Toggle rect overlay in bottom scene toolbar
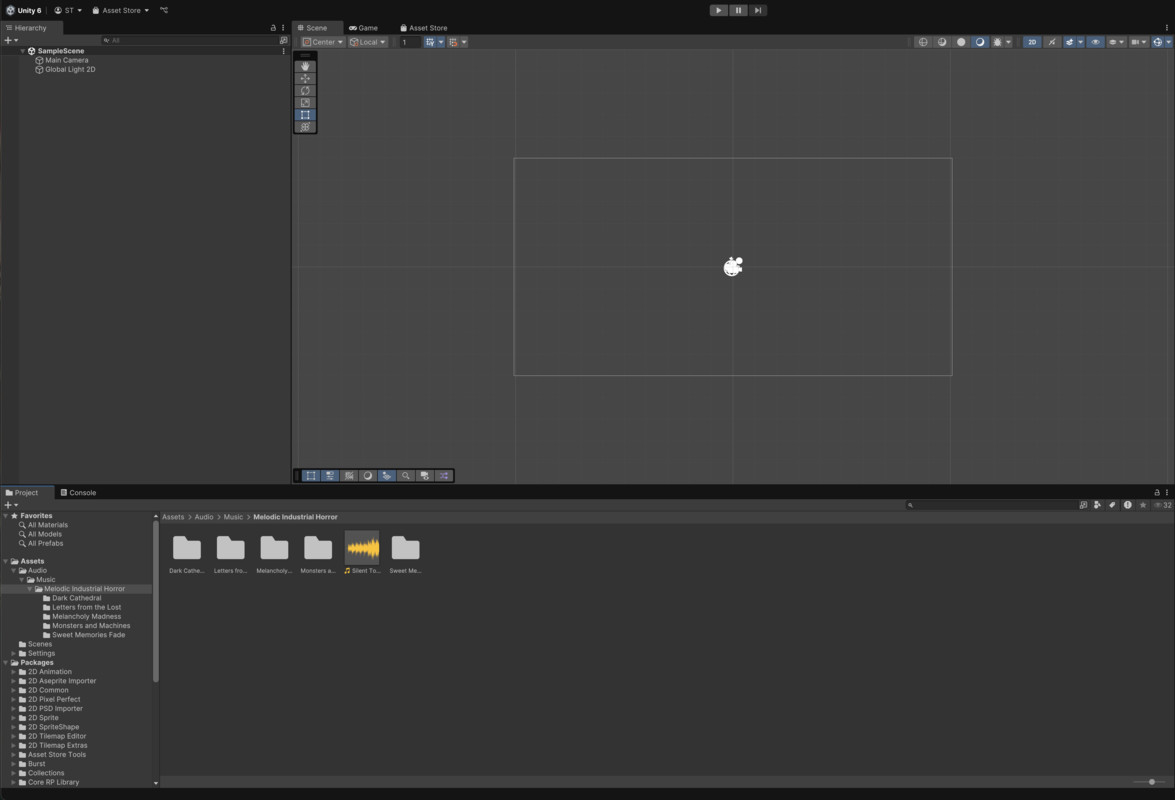Screen dimensions: 1175x800 tap(310, 476)
